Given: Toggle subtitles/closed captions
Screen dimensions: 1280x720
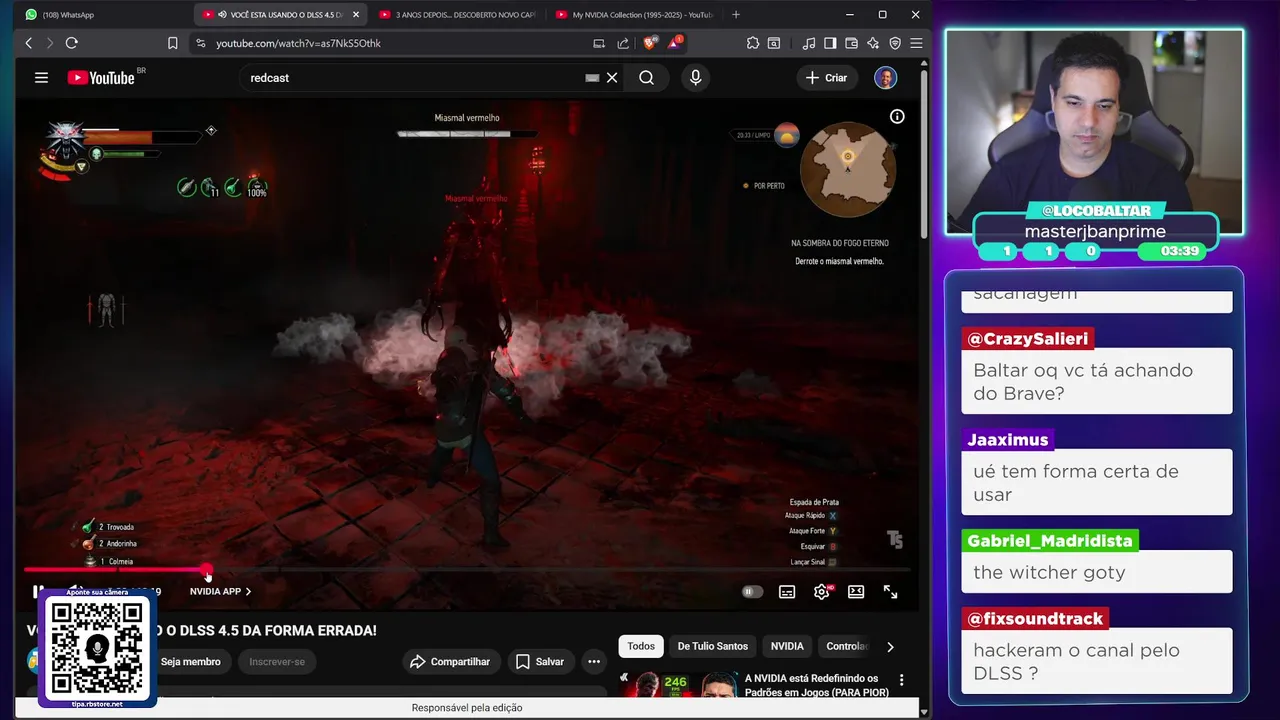Looking at the screenshot, I should click(787, 592).
